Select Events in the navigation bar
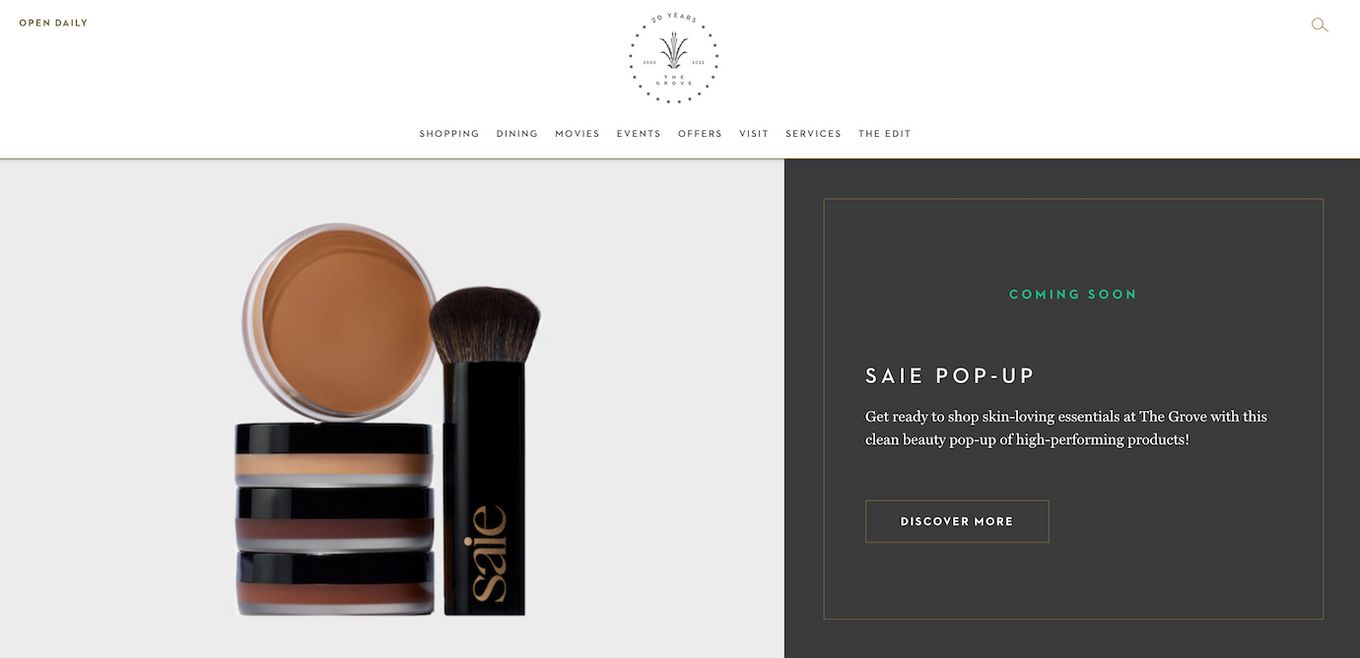 coord(638,134)
